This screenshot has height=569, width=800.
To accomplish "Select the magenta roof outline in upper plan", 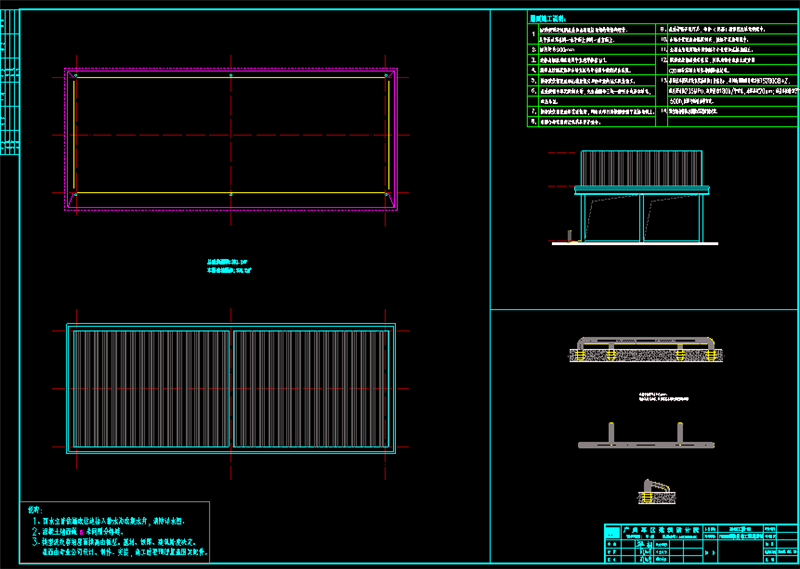I will [231, 139].
